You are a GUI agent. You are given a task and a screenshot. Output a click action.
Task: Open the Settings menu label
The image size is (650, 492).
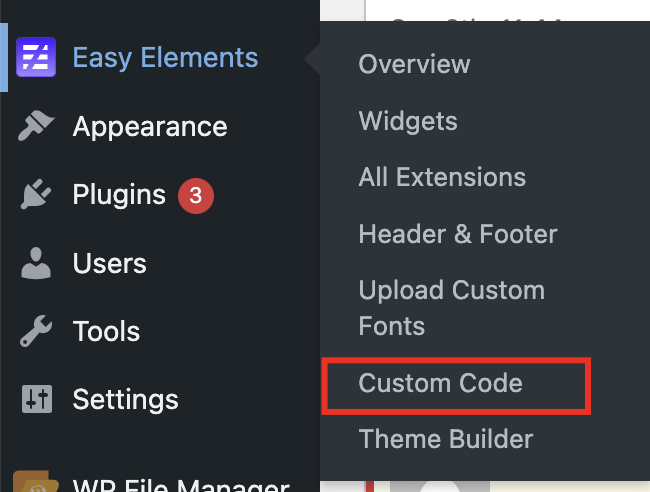pos(126,400)
